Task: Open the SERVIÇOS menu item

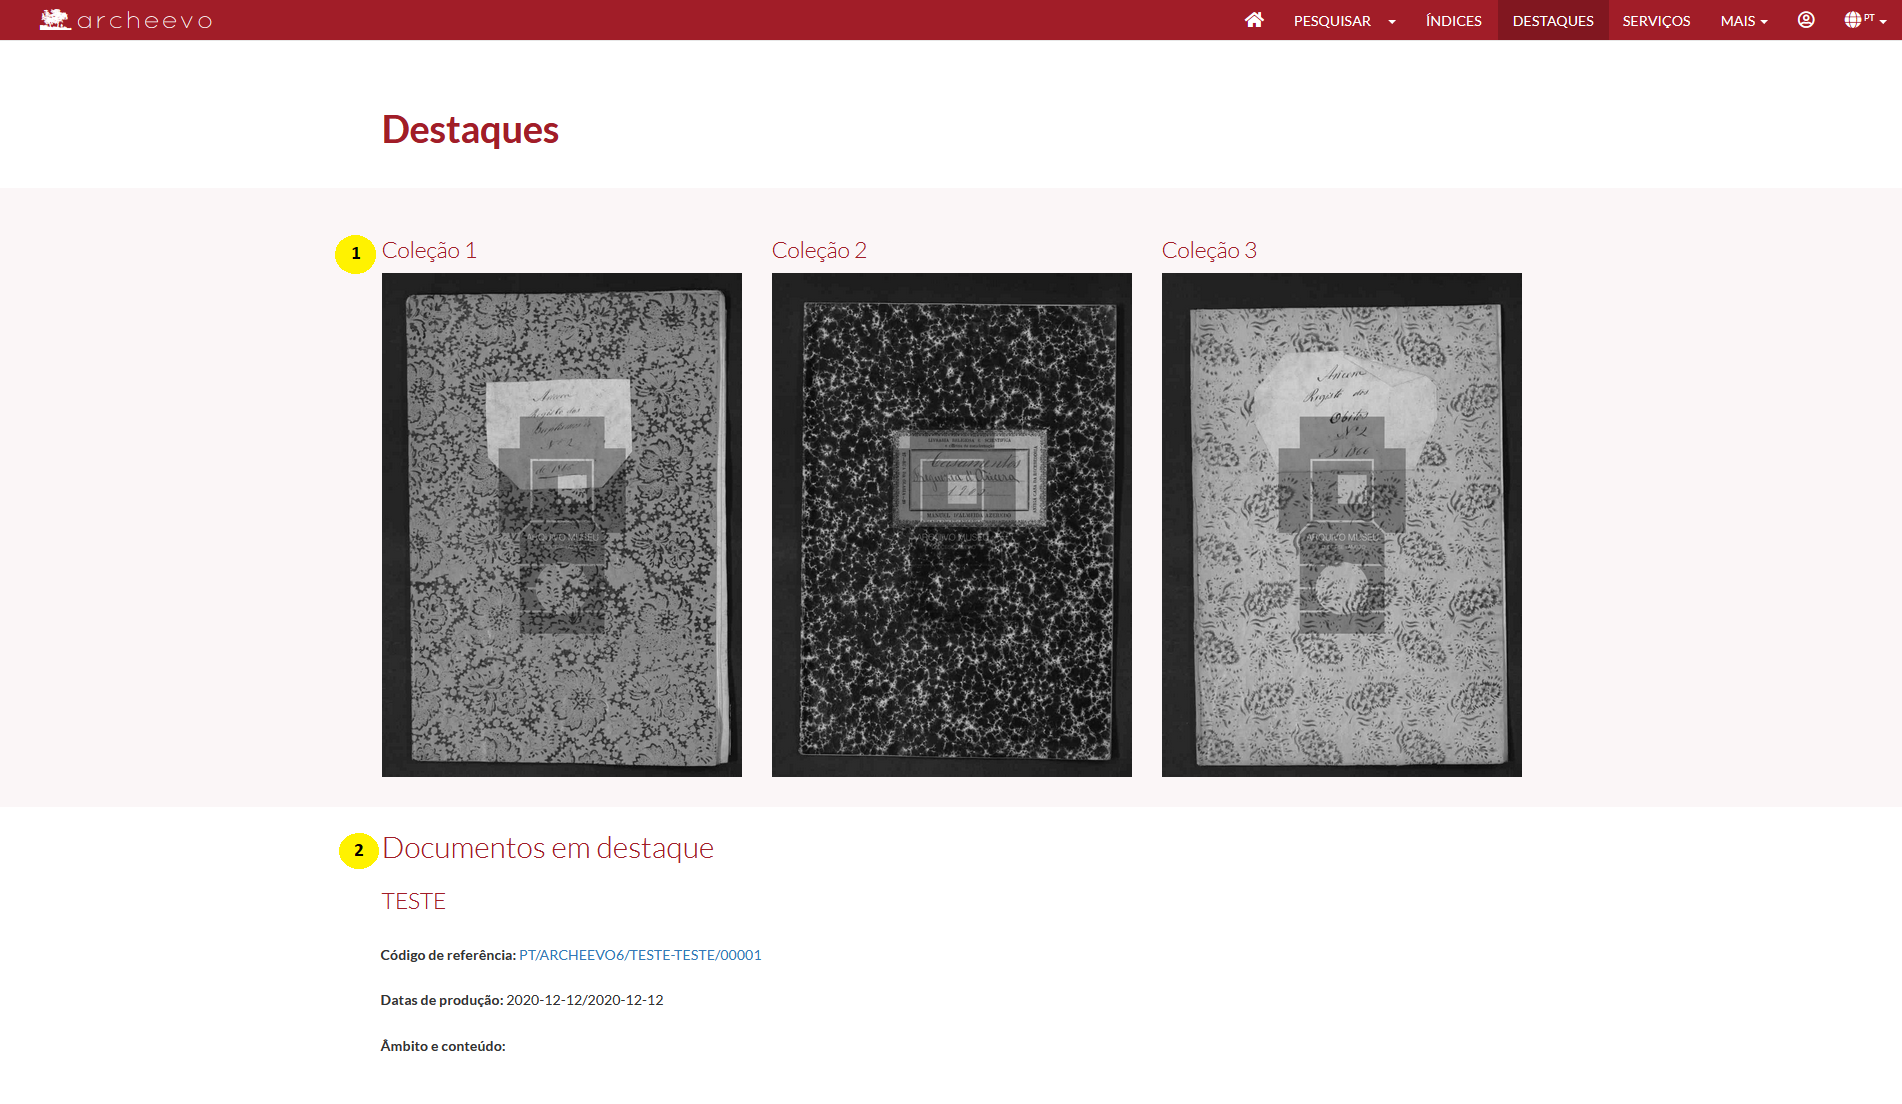Action: (1656, 21)
